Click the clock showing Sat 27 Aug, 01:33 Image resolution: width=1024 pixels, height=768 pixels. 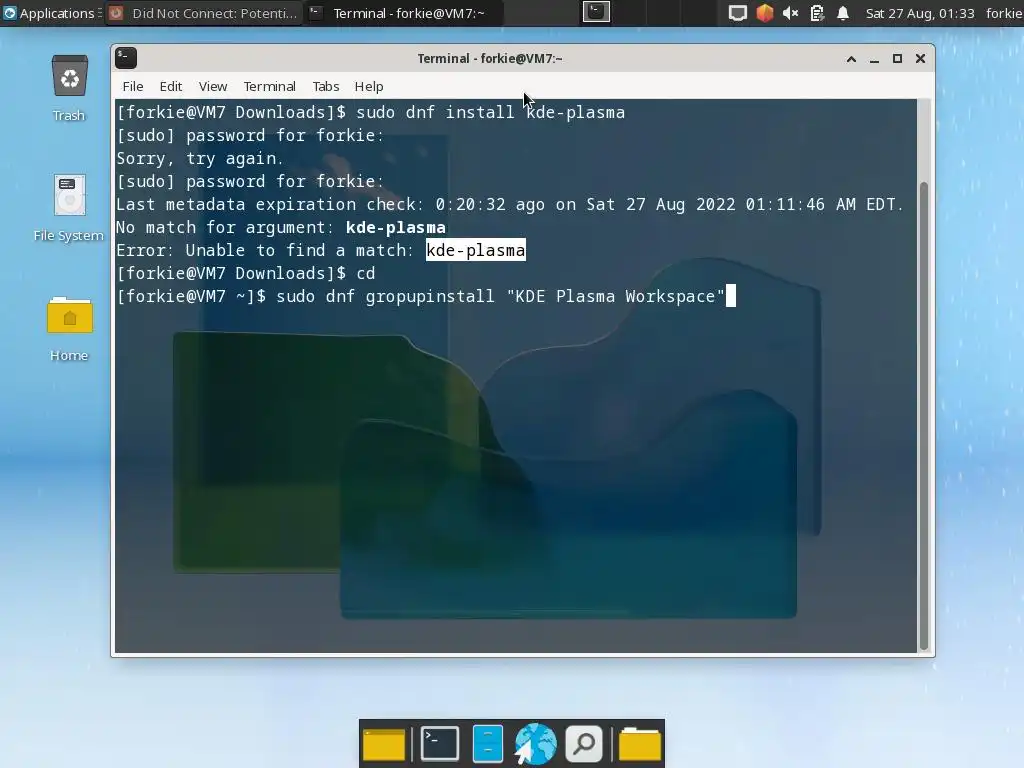click(x=920, y=13)
